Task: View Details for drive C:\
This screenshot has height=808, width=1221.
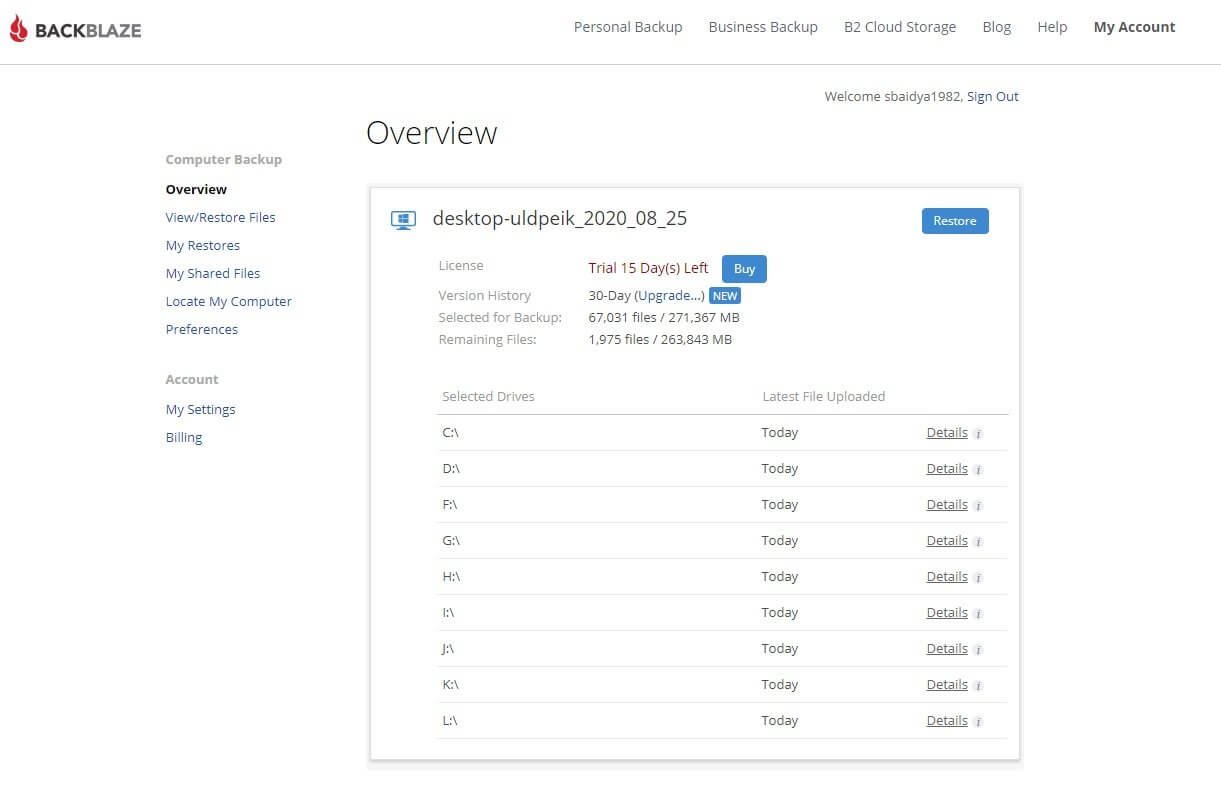Action: (x=947, y=433)
